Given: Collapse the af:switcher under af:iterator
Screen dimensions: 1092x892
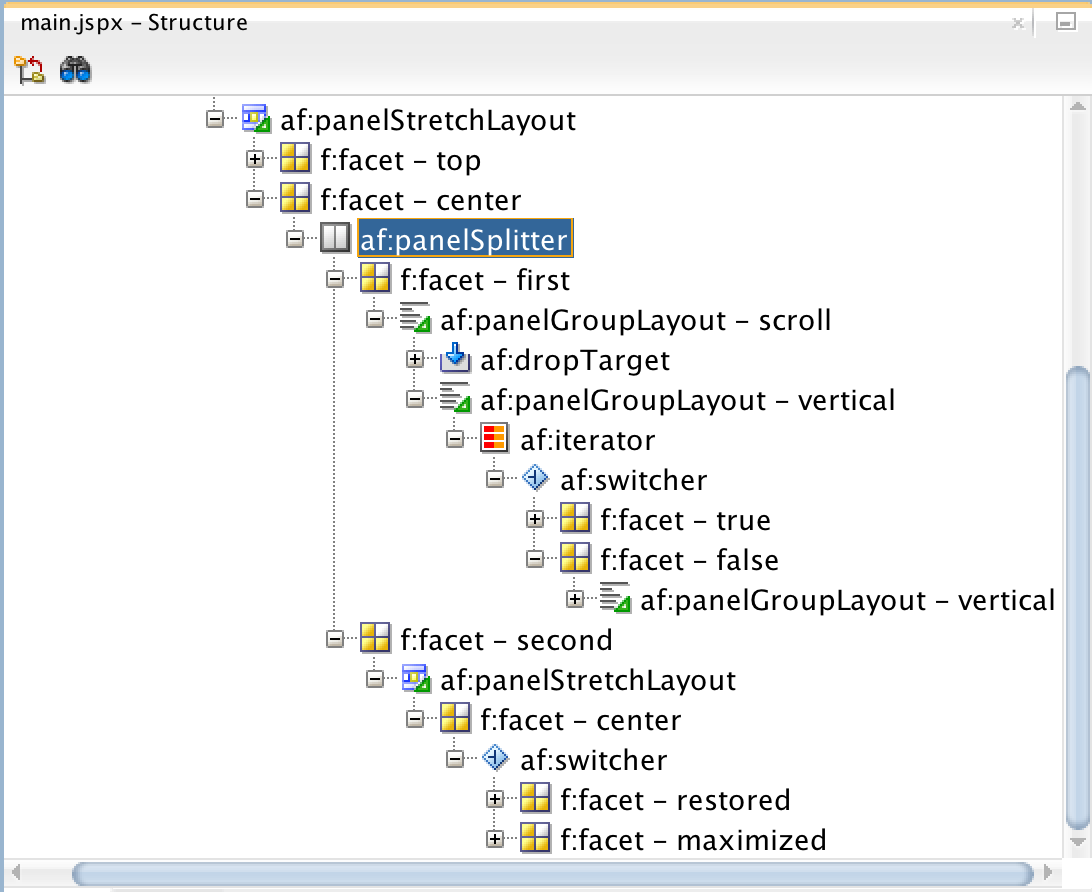Looking at the screenshot, I should 496,479.
